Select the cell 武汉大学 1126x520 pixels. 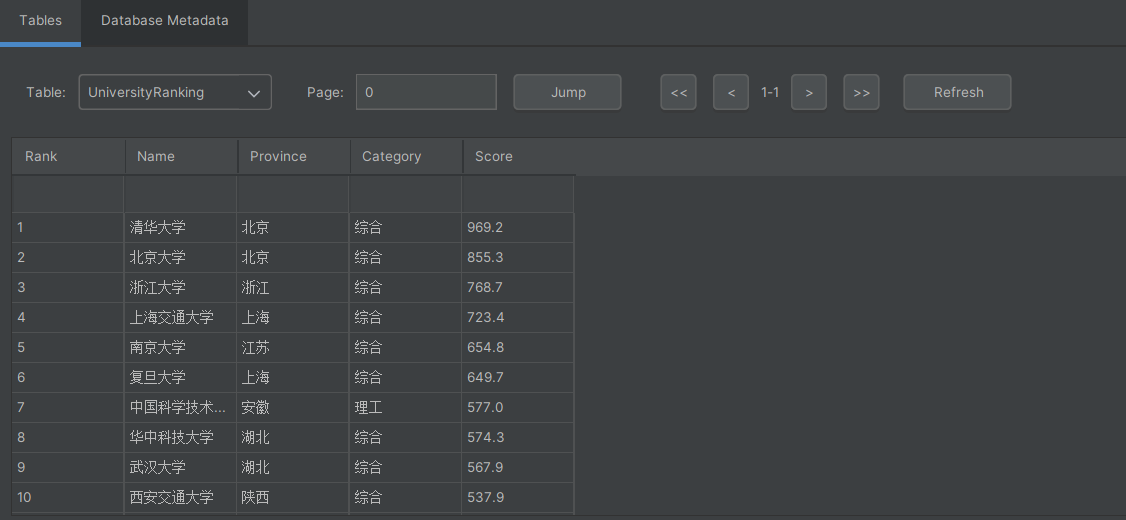(x=180, y=468)
